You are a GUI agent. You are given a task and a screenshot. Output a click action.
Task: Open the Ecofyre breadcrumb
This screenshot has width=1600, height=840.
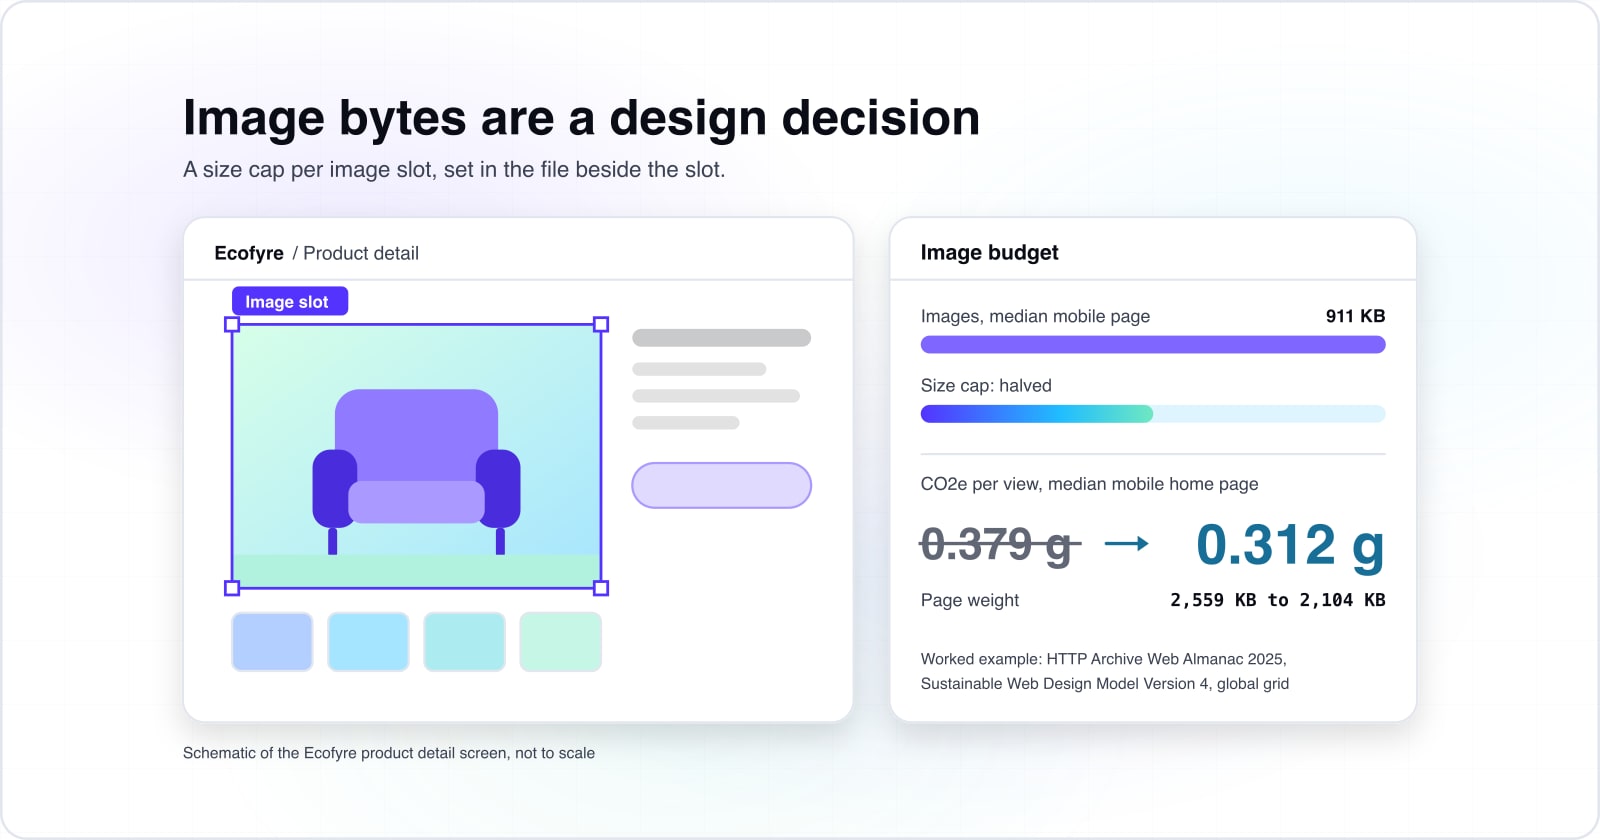click(x=249, y=253)
